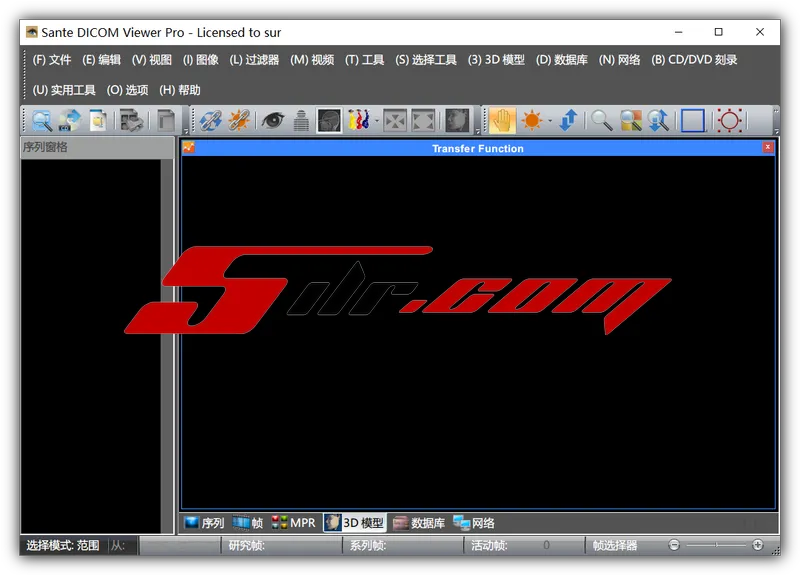Expand first toolbar overflow arrow near copy icon
This screenshot has width=800, height=575.
186,131
